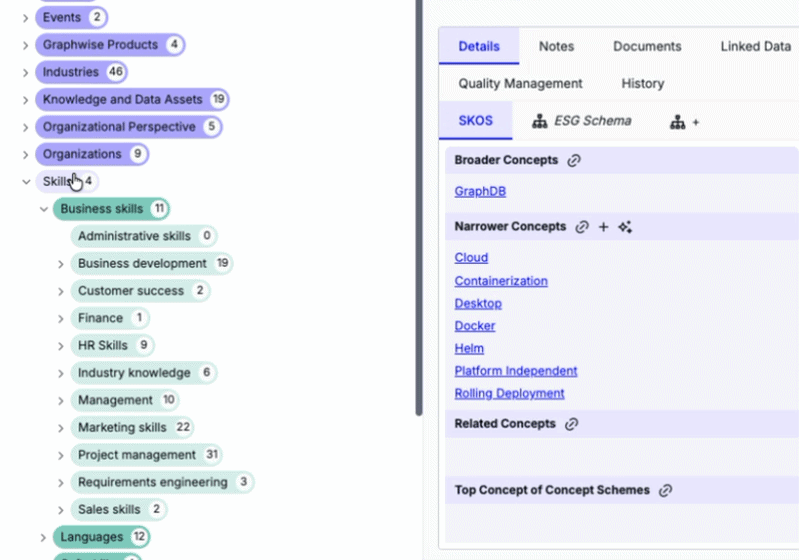Image resolution: width=799 pixels, height=560 pixels.
Task: Select the Marketing skills item
Action: [132, 428]
